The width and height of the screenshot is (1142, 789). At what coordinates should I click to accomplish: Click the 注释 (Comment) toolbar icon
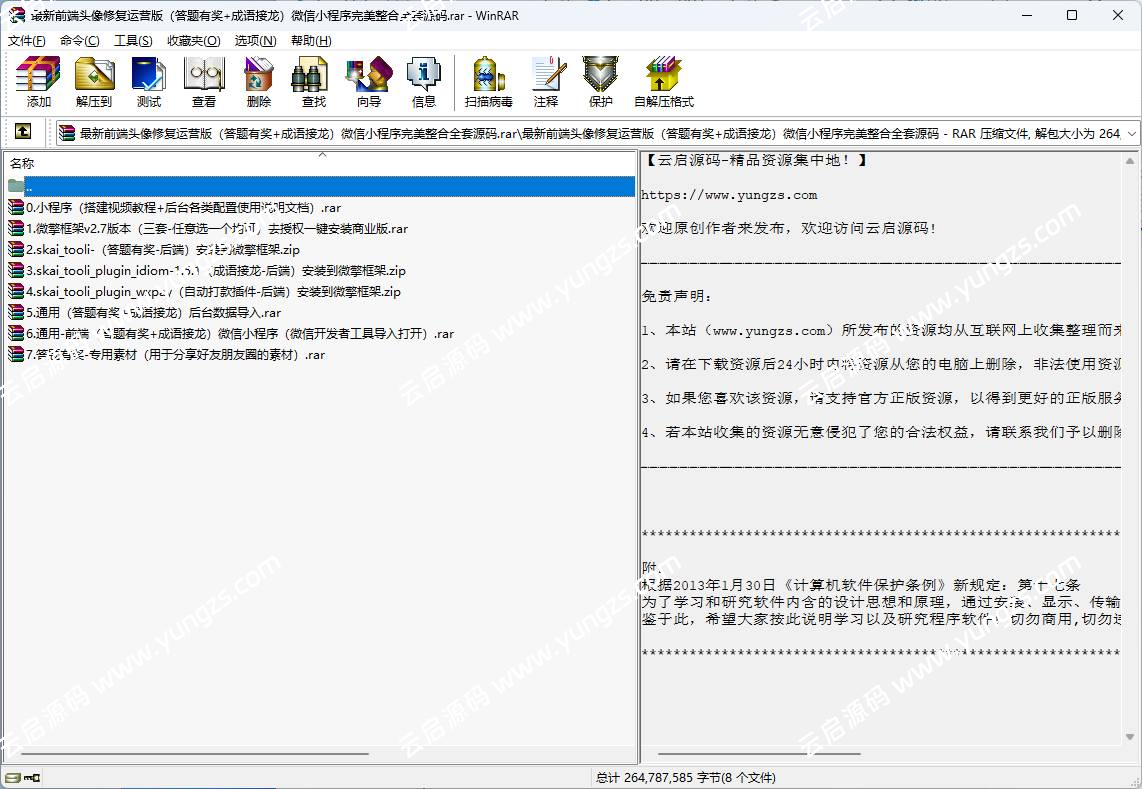(547, 80)
